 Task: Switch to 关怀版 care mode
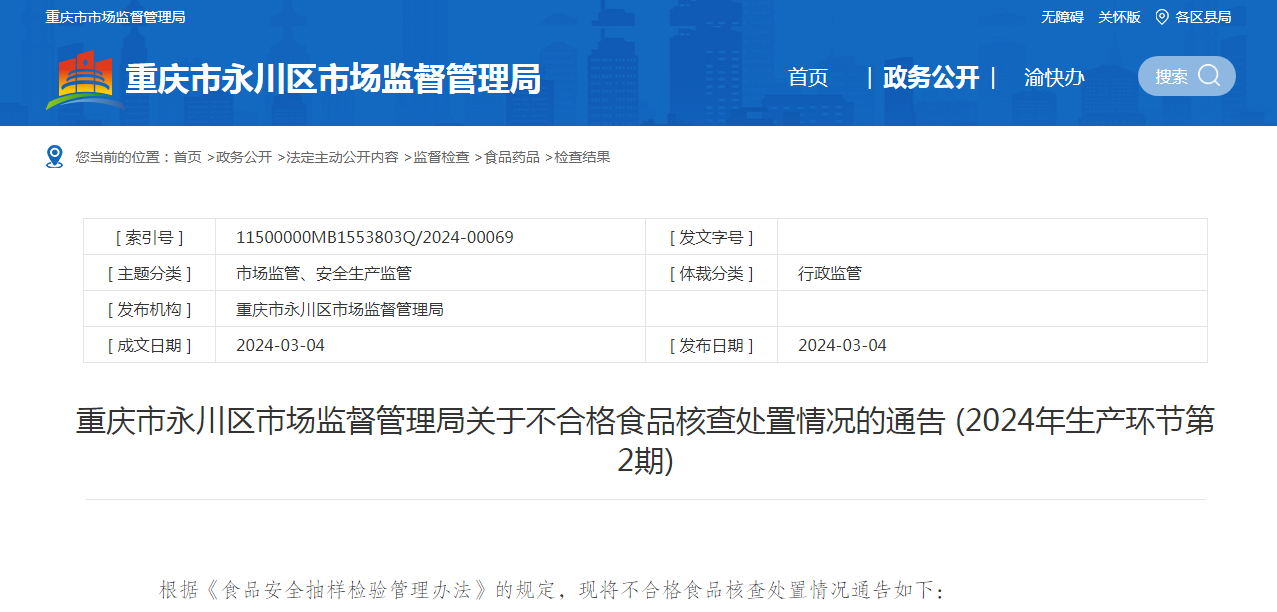pyautogui.click(x=1118, y=17)
